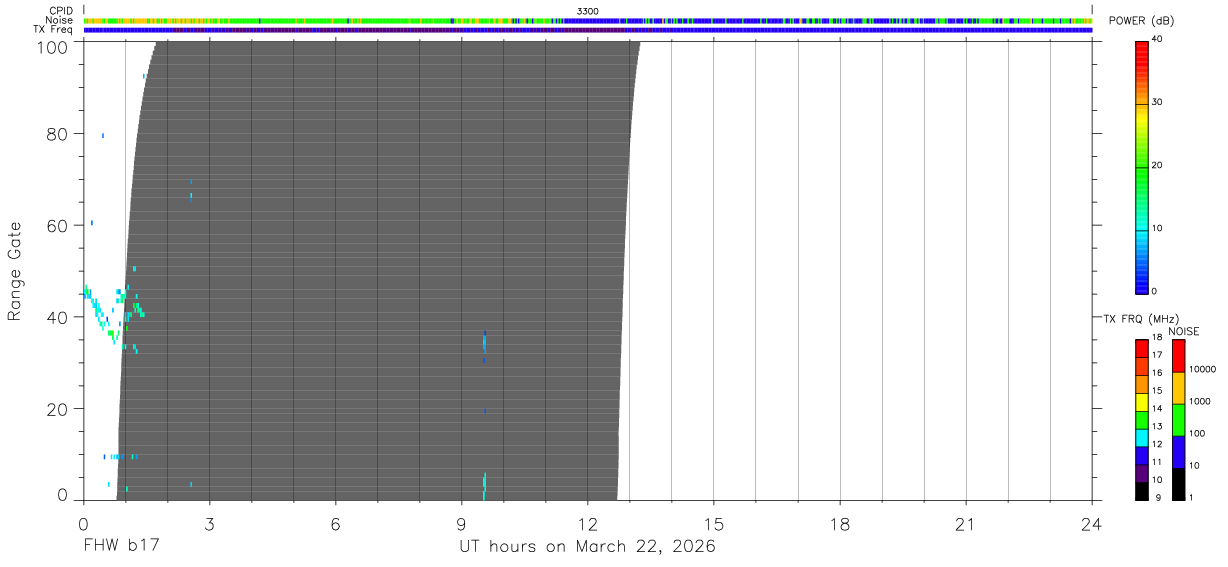Click the CPID value 3300

tap(587, 11)
